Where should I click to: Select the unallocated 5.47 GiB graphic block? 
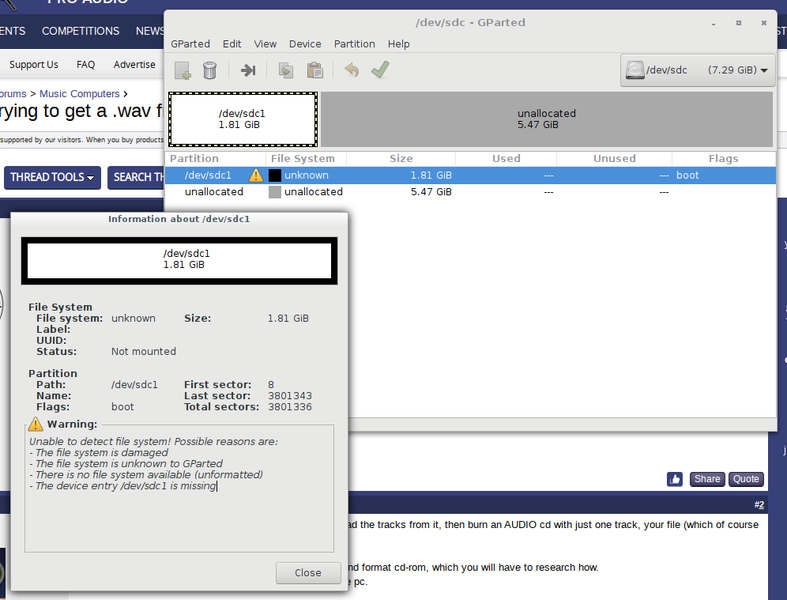tap(547, 119)
